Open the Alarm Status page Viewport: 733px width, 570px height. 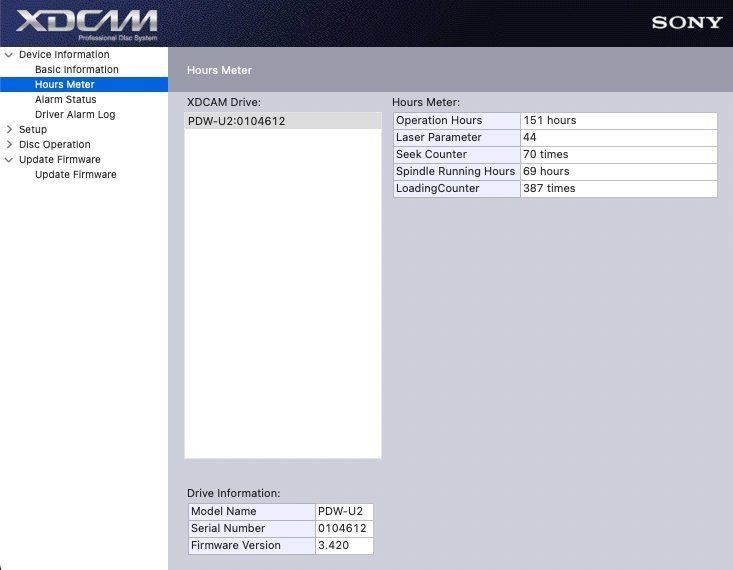[x=65, y=100]
